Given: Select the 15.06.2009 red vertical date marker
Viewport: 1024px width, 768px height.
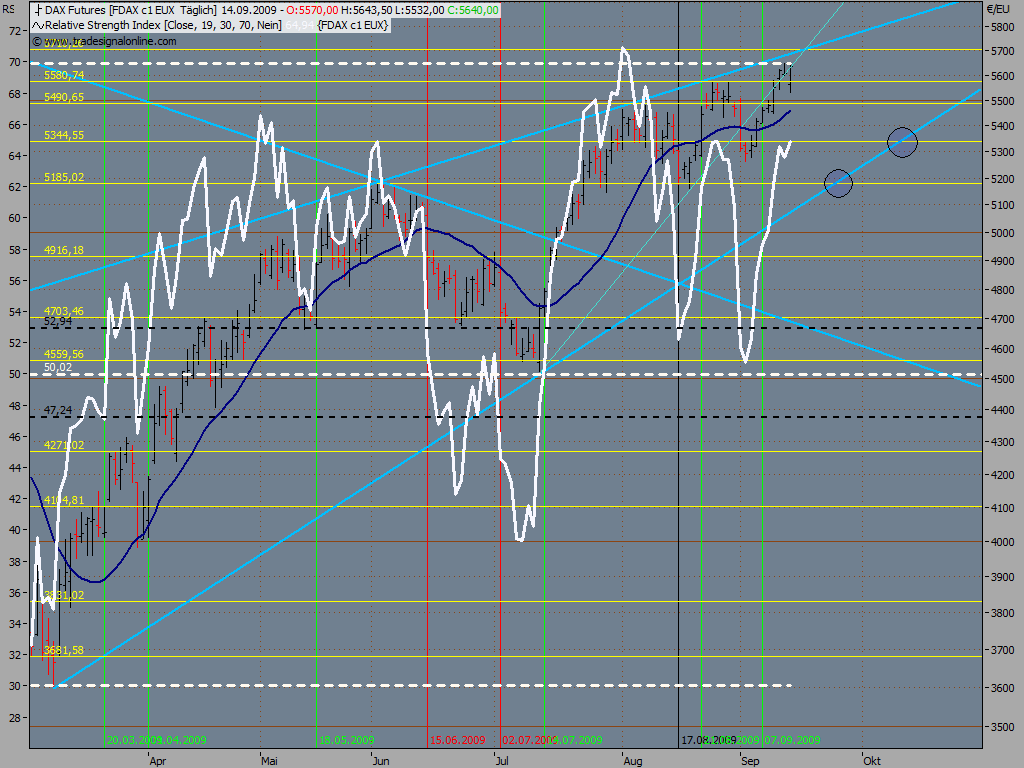Looking at the screenshot, I should click(458, 740).
